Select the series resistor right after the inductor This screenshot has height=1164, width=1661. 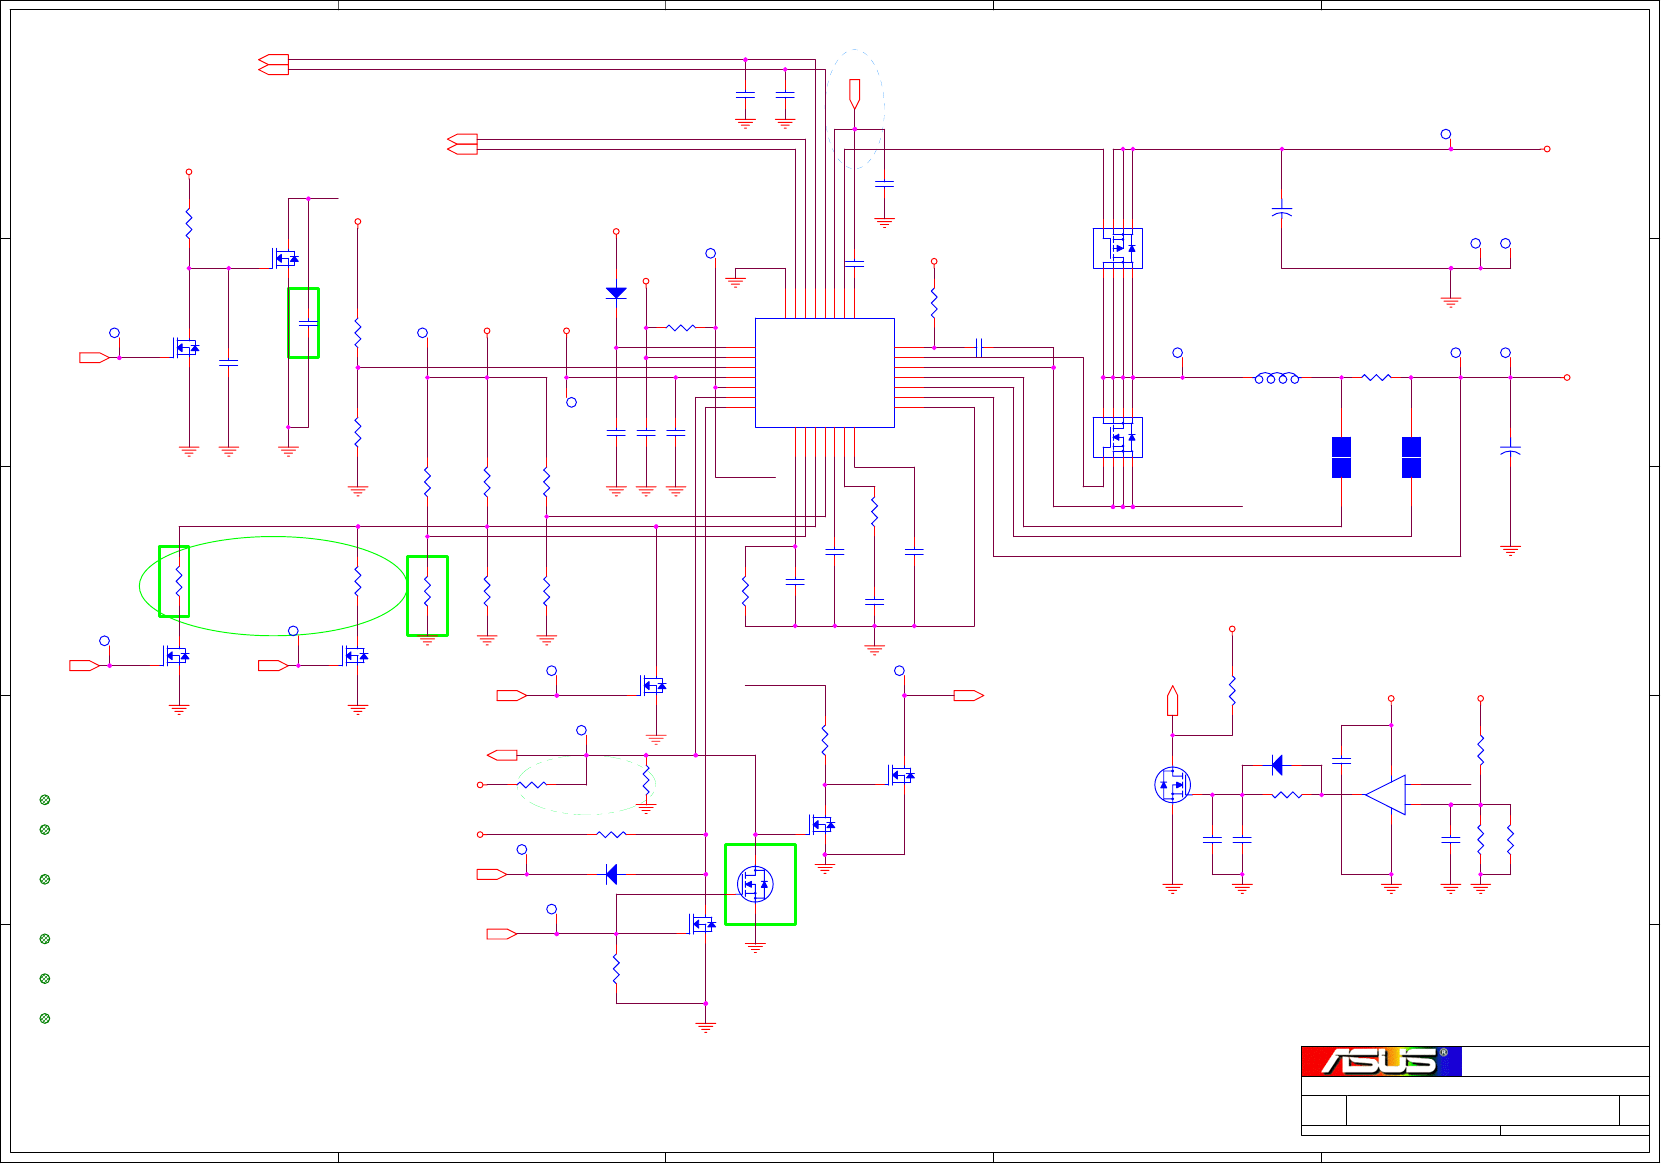[1377, 378]
